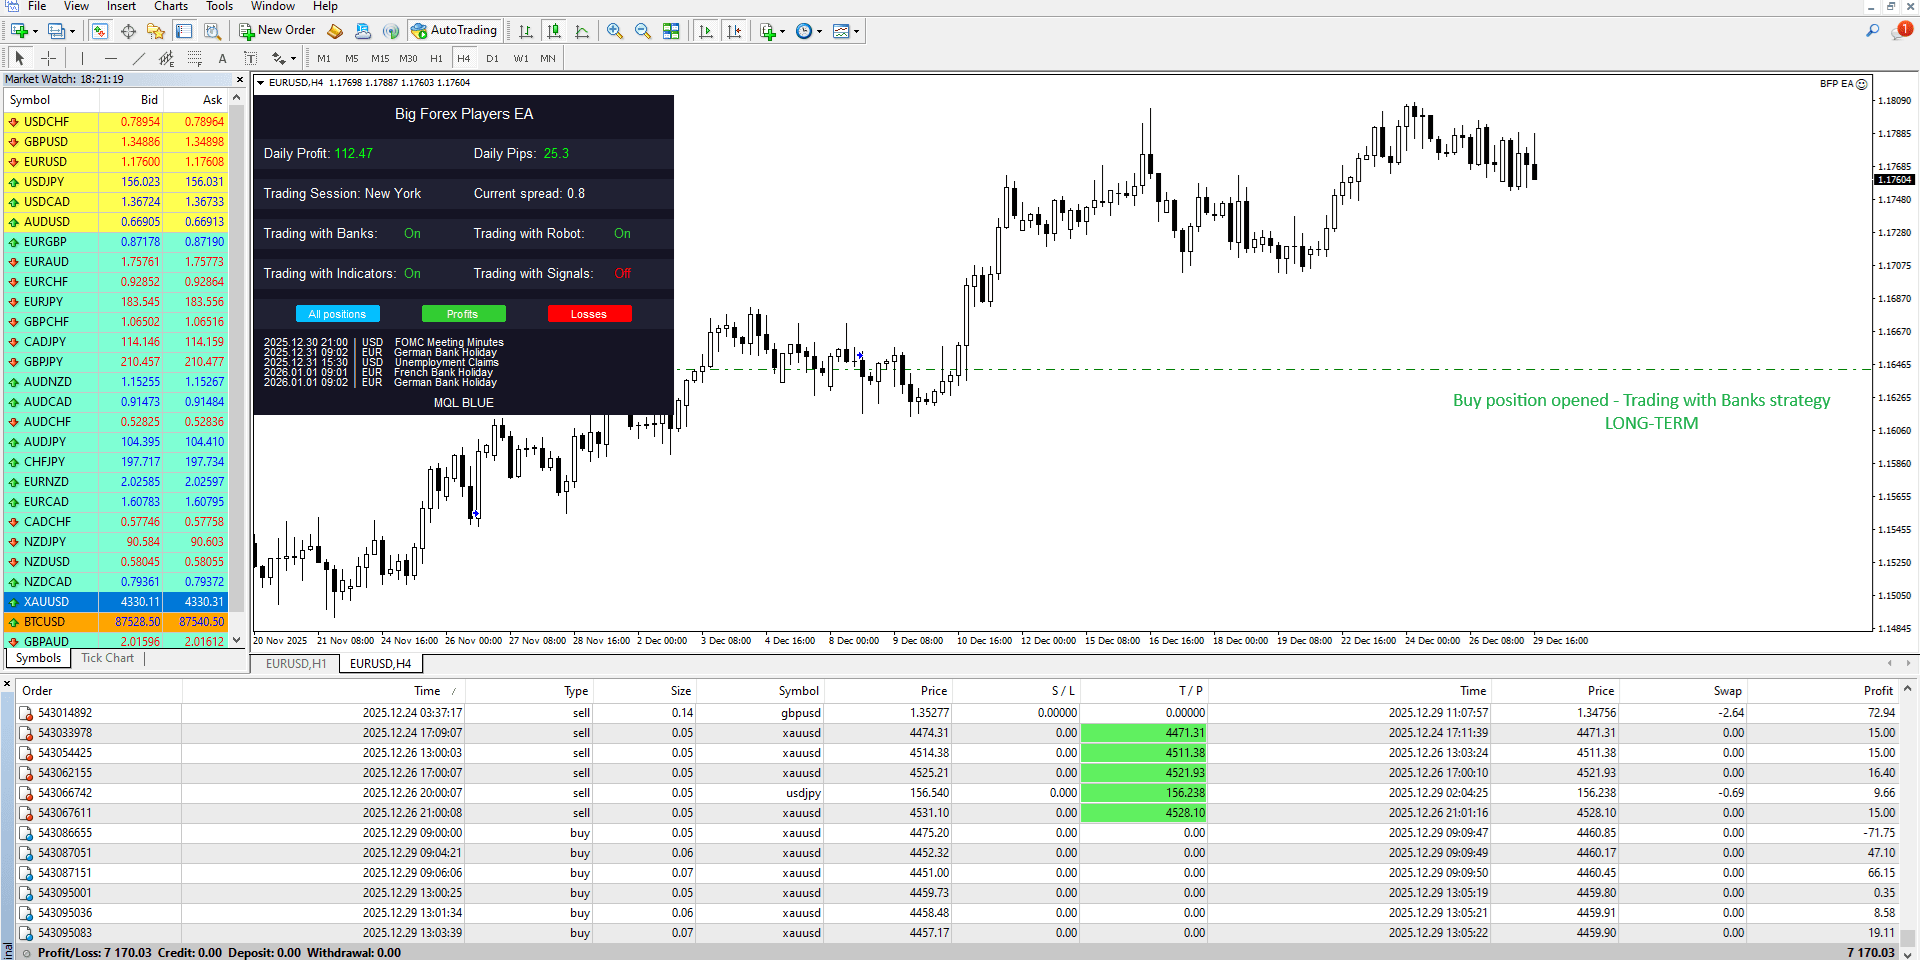Select the trendline drawing tool

pos(139,58)
